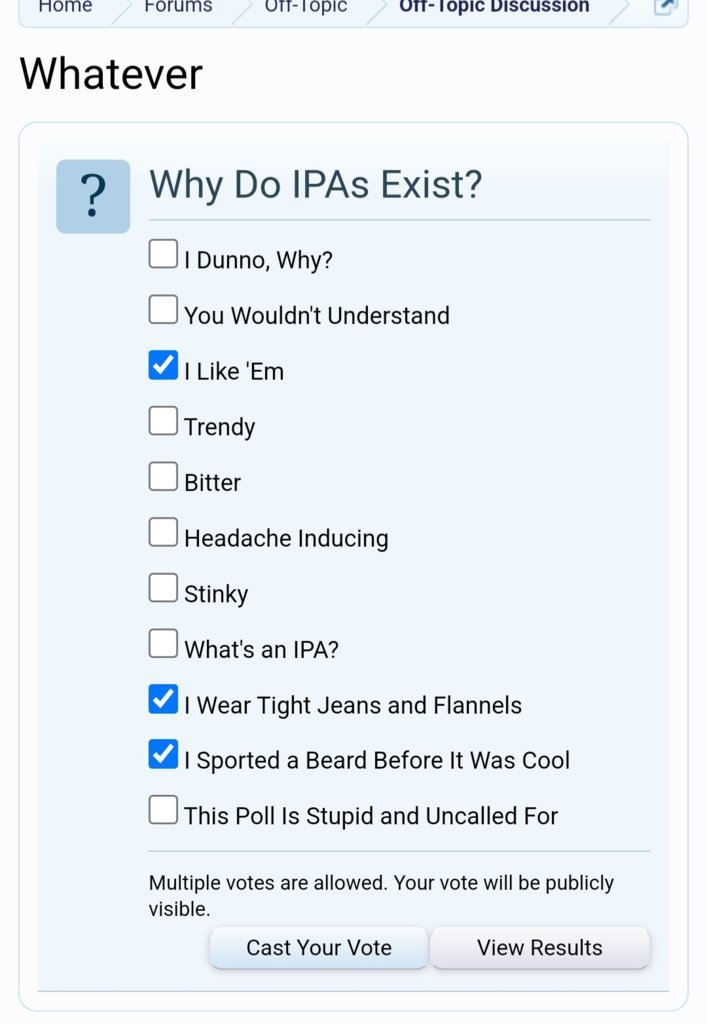Check the "You Wouldn't Understand" checkbox

(x=163, y=309)
